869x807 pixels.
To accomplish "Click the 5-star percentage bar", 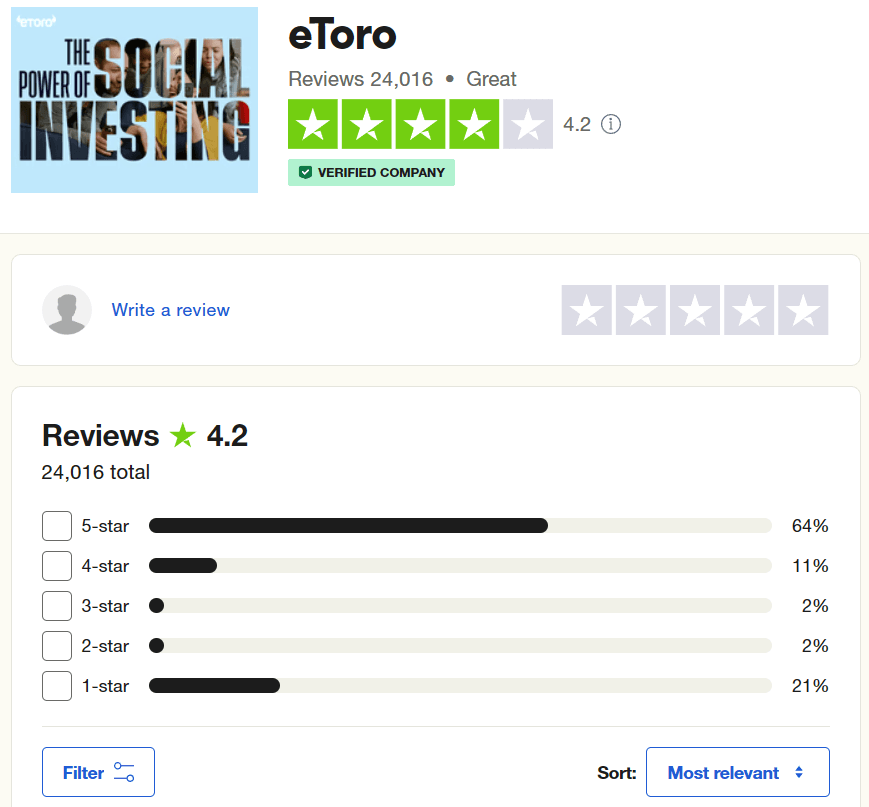I will [x=460, y=526].
